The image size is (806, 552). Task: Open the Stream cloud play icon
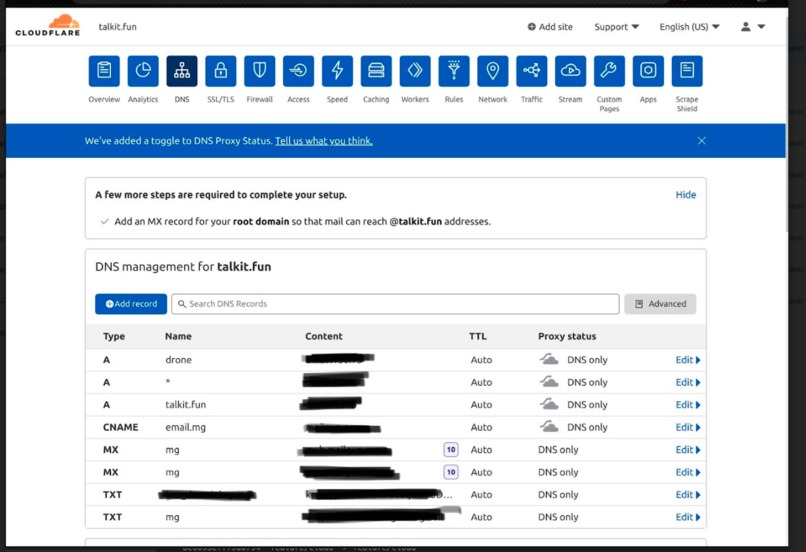point(571,71)
